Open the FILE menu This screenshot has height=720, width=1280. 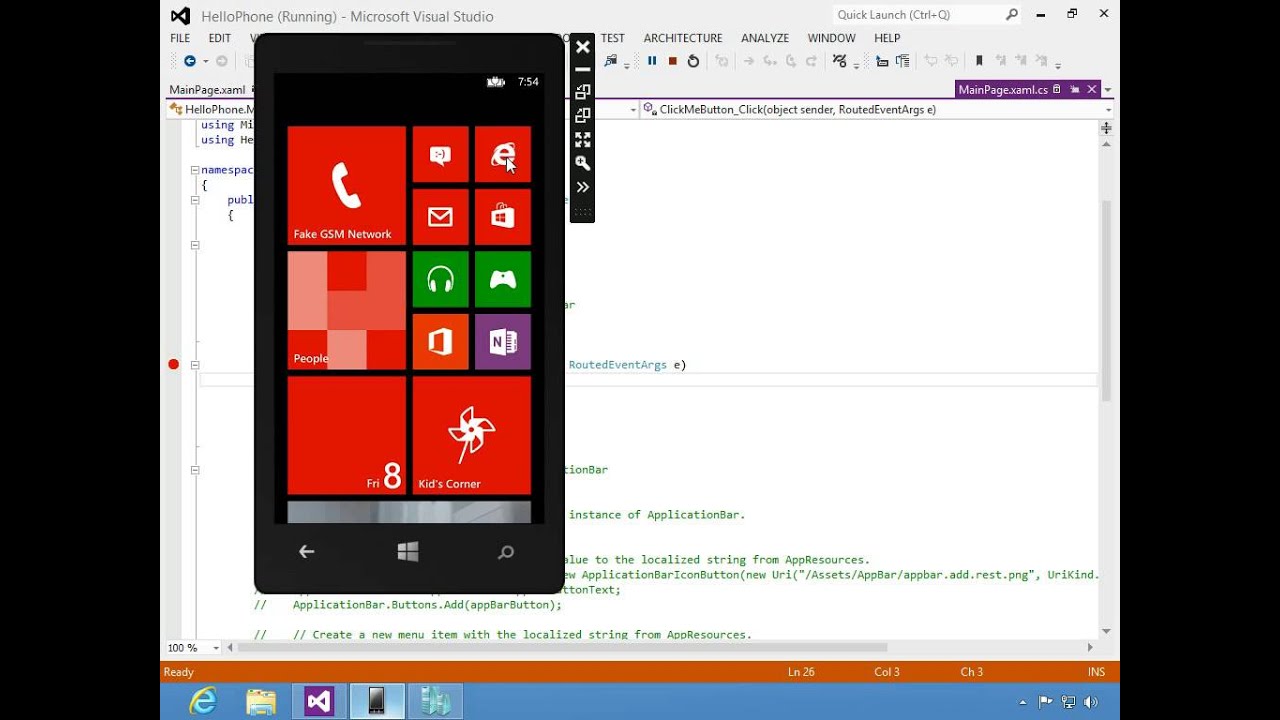pos(180,38)
